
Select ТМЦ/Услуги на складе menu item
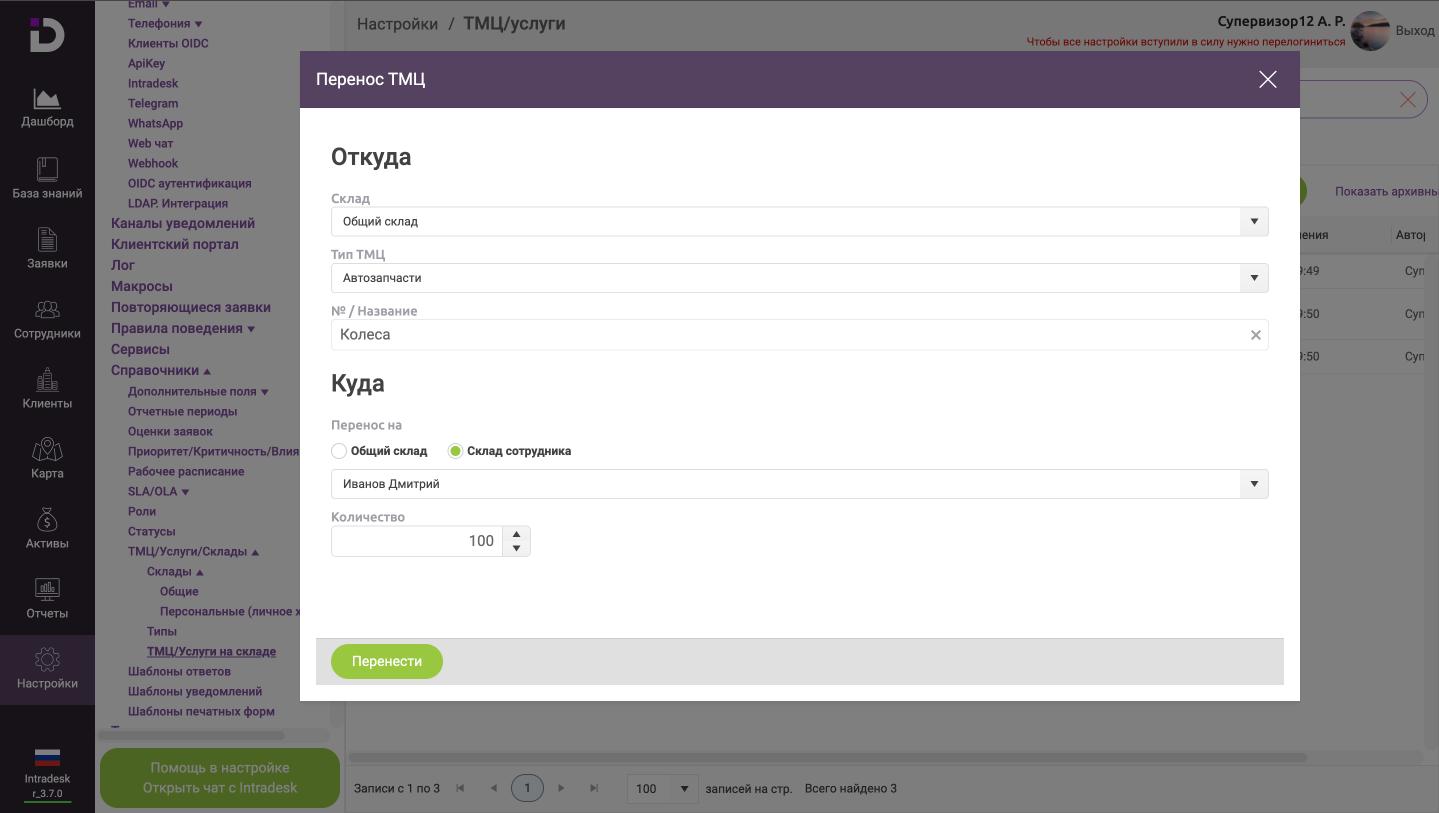[211, 651]
